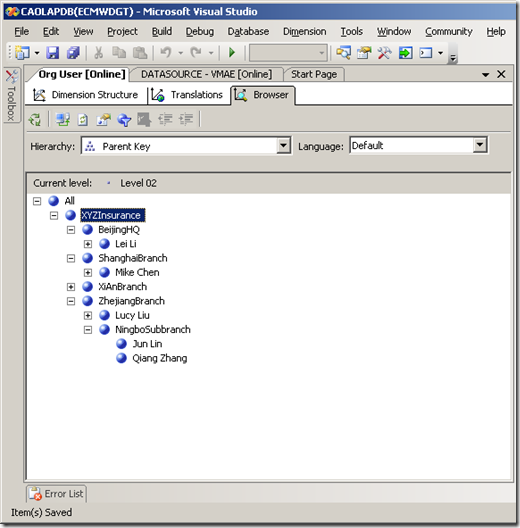This screenshot has width=520, height=528.
Task: Click the Process dimension icon in browser toolbar
Action: [35, 119]
